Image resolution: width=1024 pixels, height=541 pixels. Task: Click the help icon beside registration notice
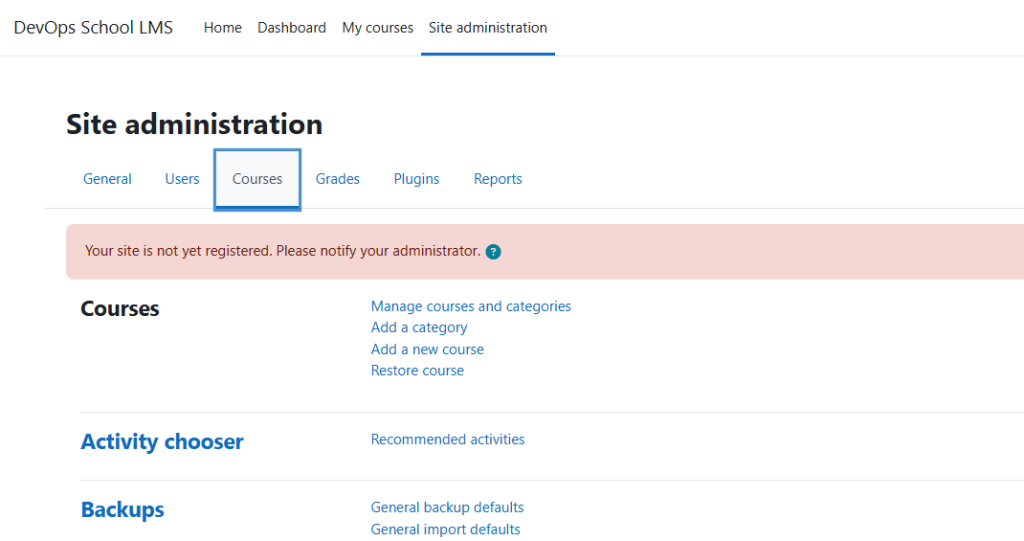[x=493, y=252]
